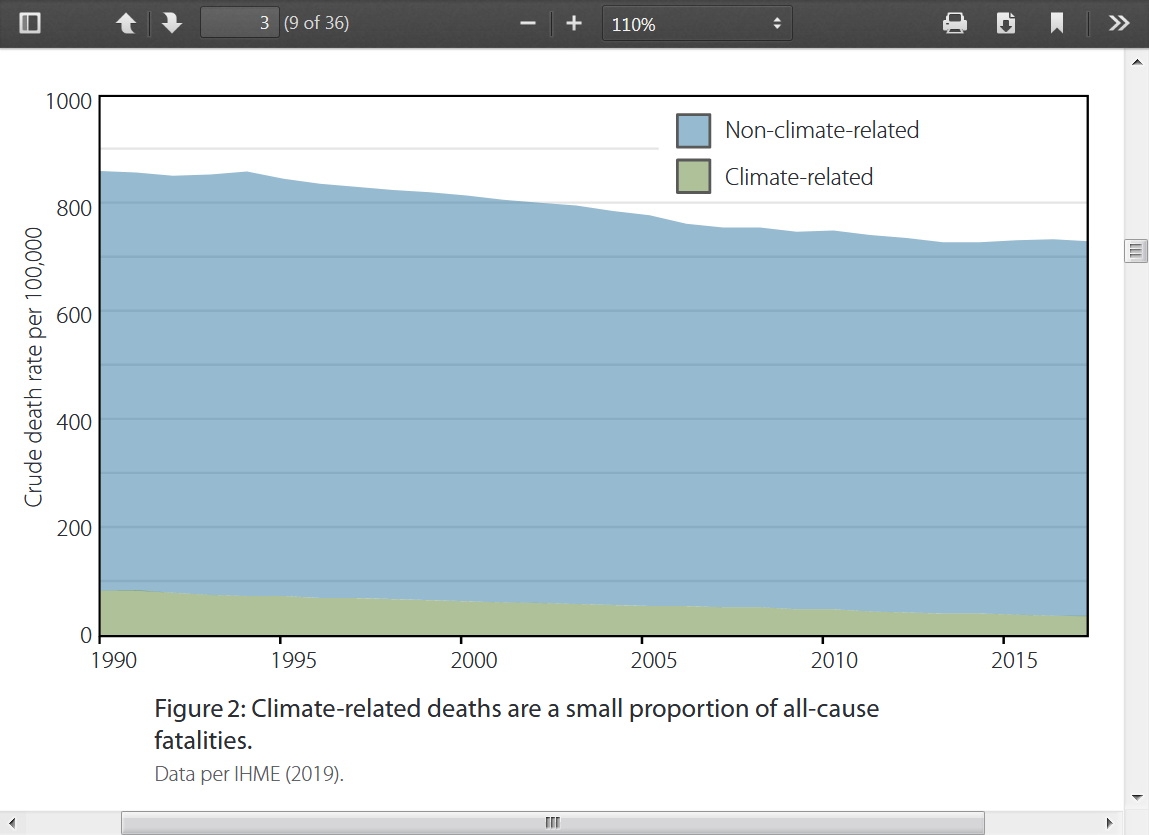This screenshot has height=835, width=1149.
Task: Click the vertical scrollbar down arrow
Action: coord(1136,797)
